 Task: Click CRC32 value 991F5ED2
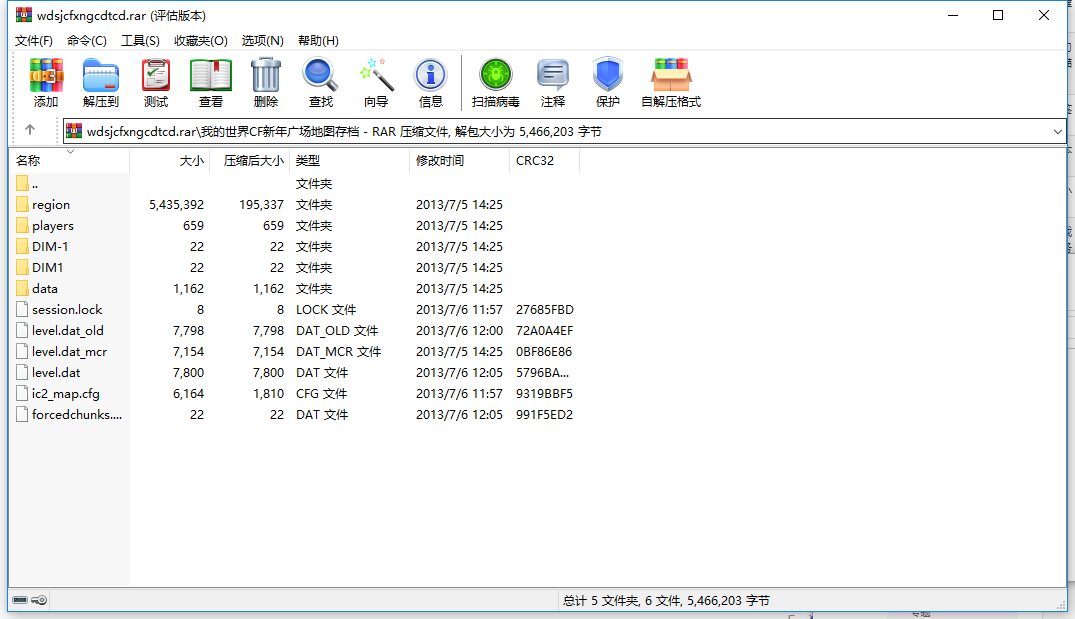544,415
